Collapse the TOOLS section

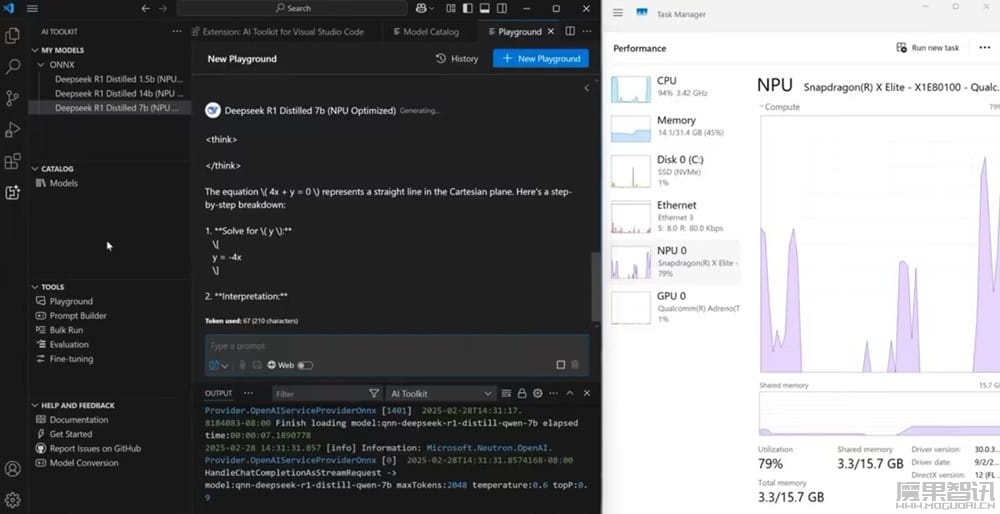[52, 287]
